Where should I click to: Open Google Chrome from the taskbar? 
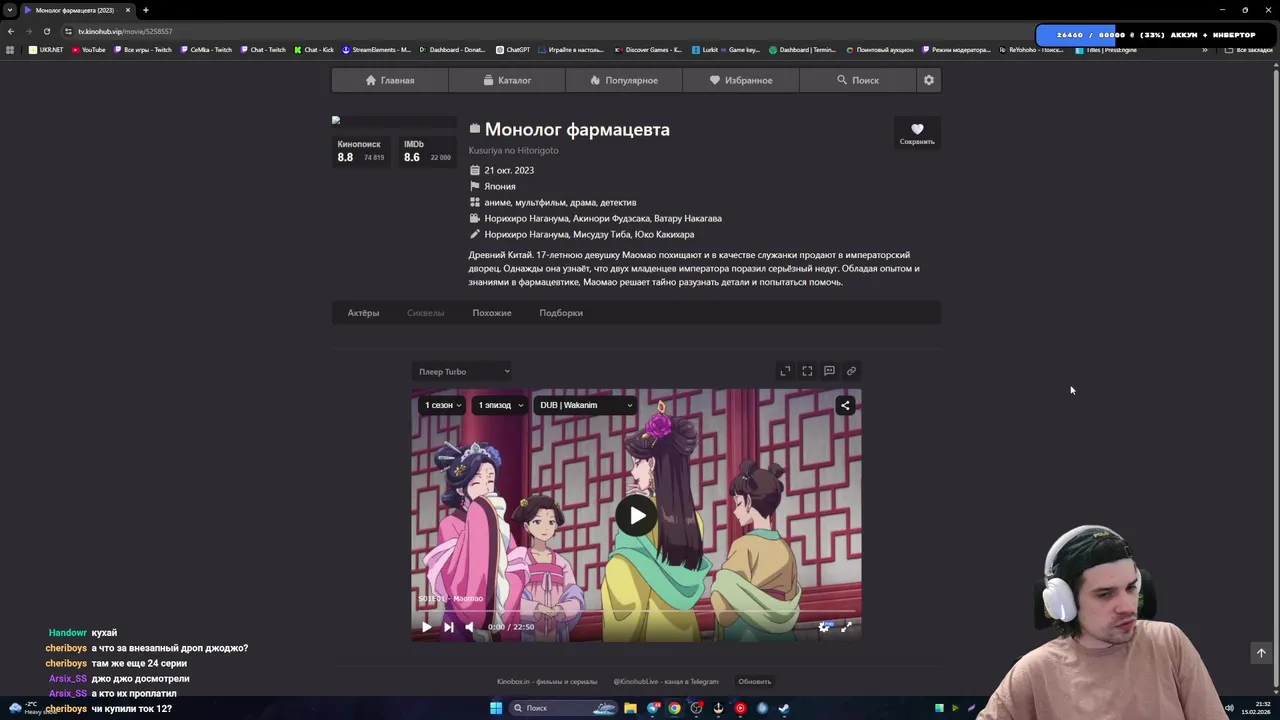[x=675, y=708]
